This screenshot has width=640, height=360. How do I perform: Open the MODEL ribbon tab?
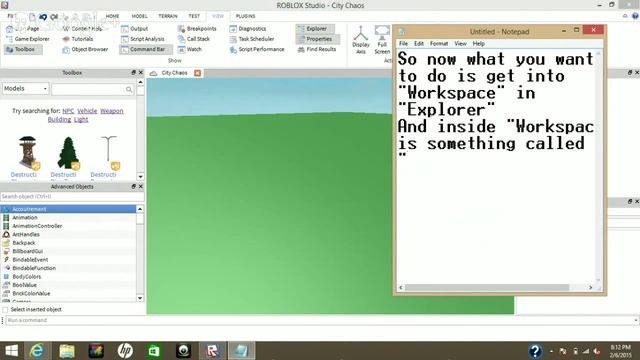coord(139,16)
